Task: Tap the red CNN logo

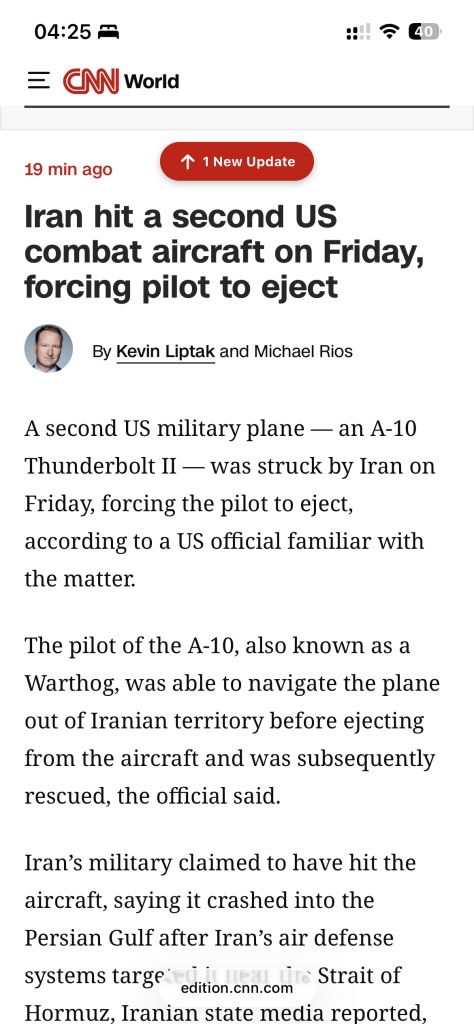Action: (91, 81)
